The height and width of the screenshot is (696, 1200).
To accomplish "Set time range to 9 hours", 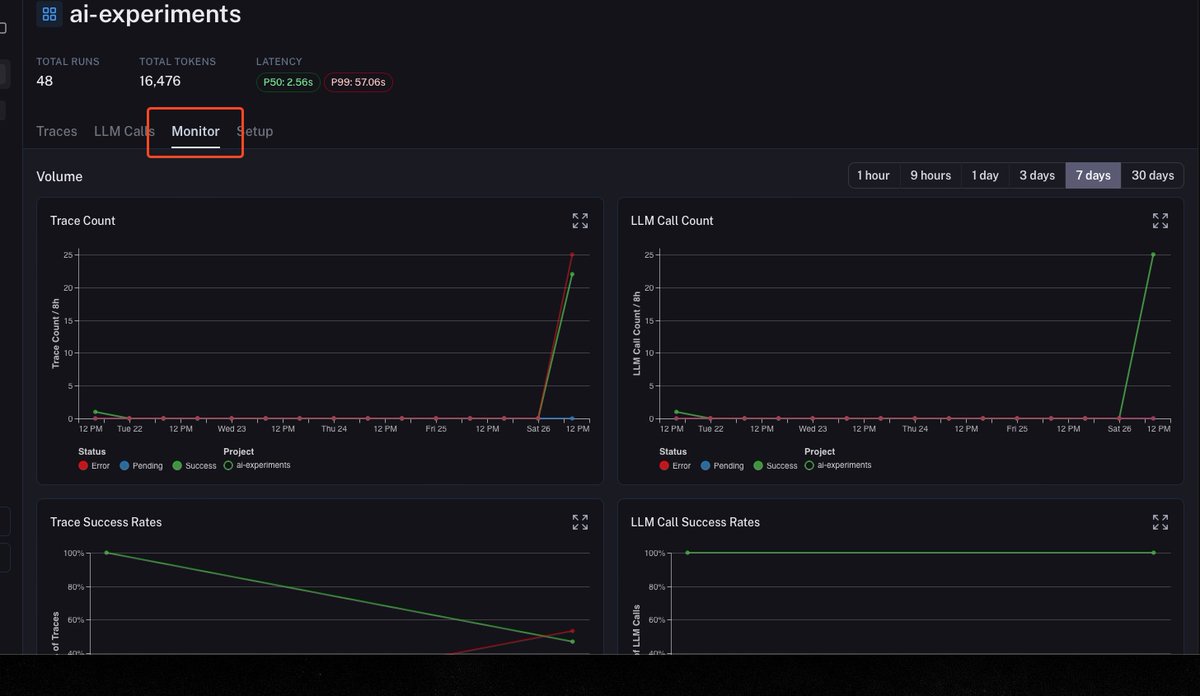I will tap(930, 175).
